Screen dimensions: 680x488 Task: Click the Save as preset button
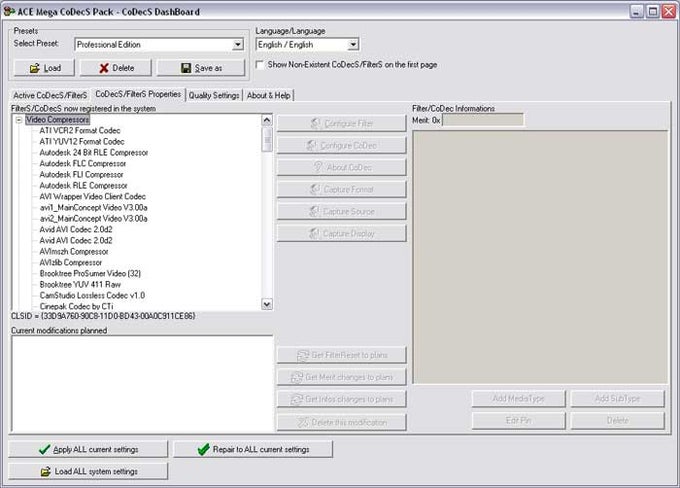pyautogui.click(x=201, y=68)
